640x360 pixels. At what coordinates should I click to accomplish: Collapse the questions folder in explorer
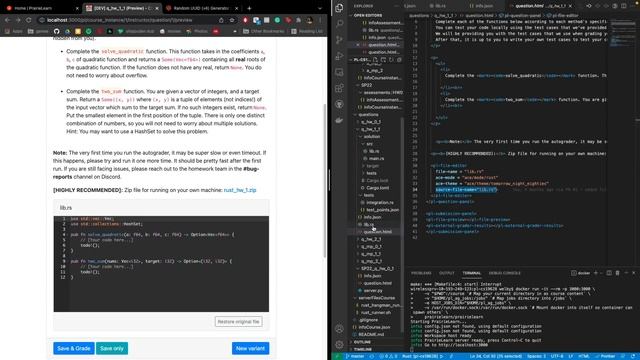coord(368,115)
